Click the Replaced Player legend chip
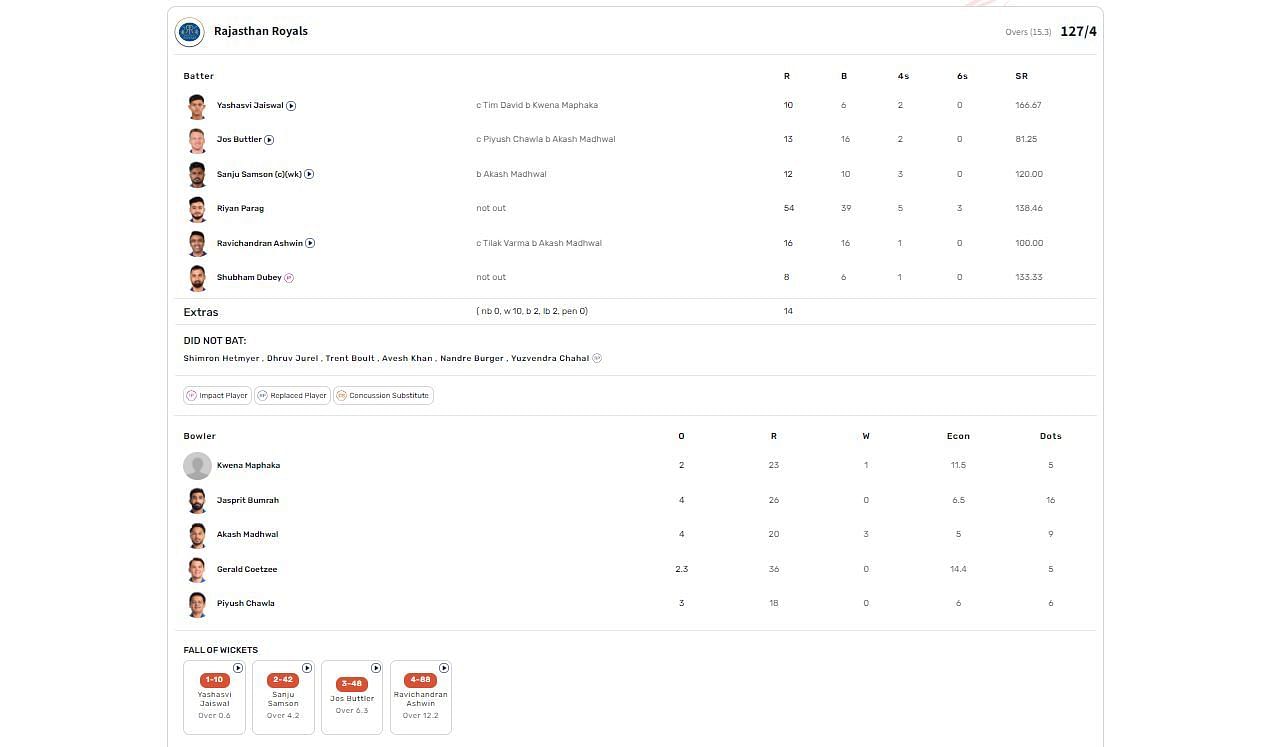Image resolution: width=1270 pixels, height=747 pixels. coord(292,396)
